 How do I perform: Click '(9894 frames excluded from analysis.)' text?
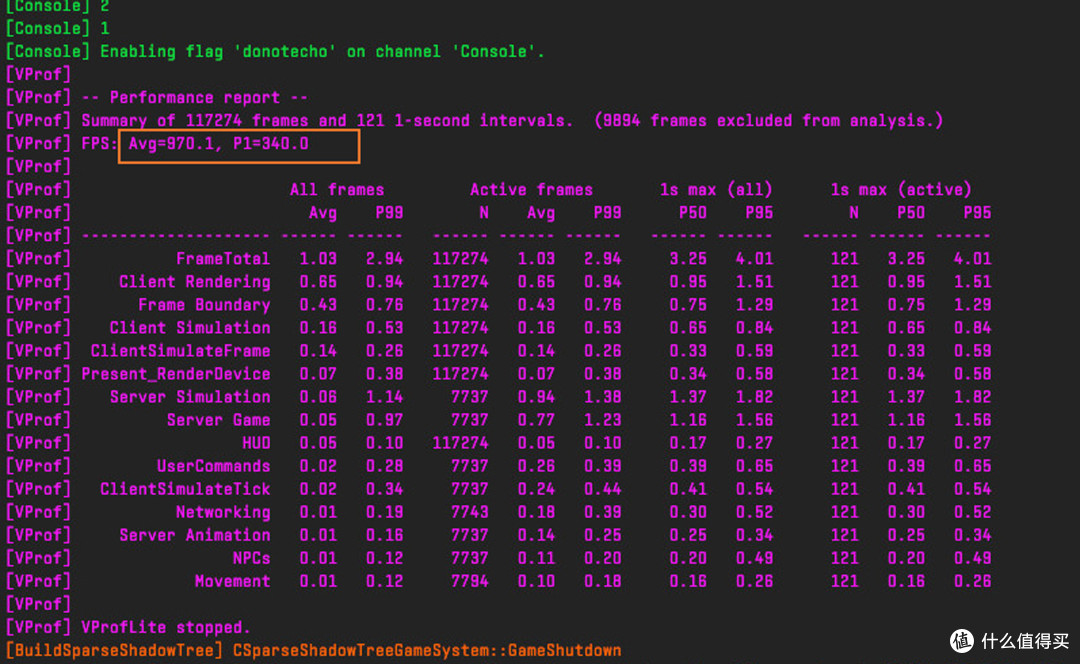point(769,121)
